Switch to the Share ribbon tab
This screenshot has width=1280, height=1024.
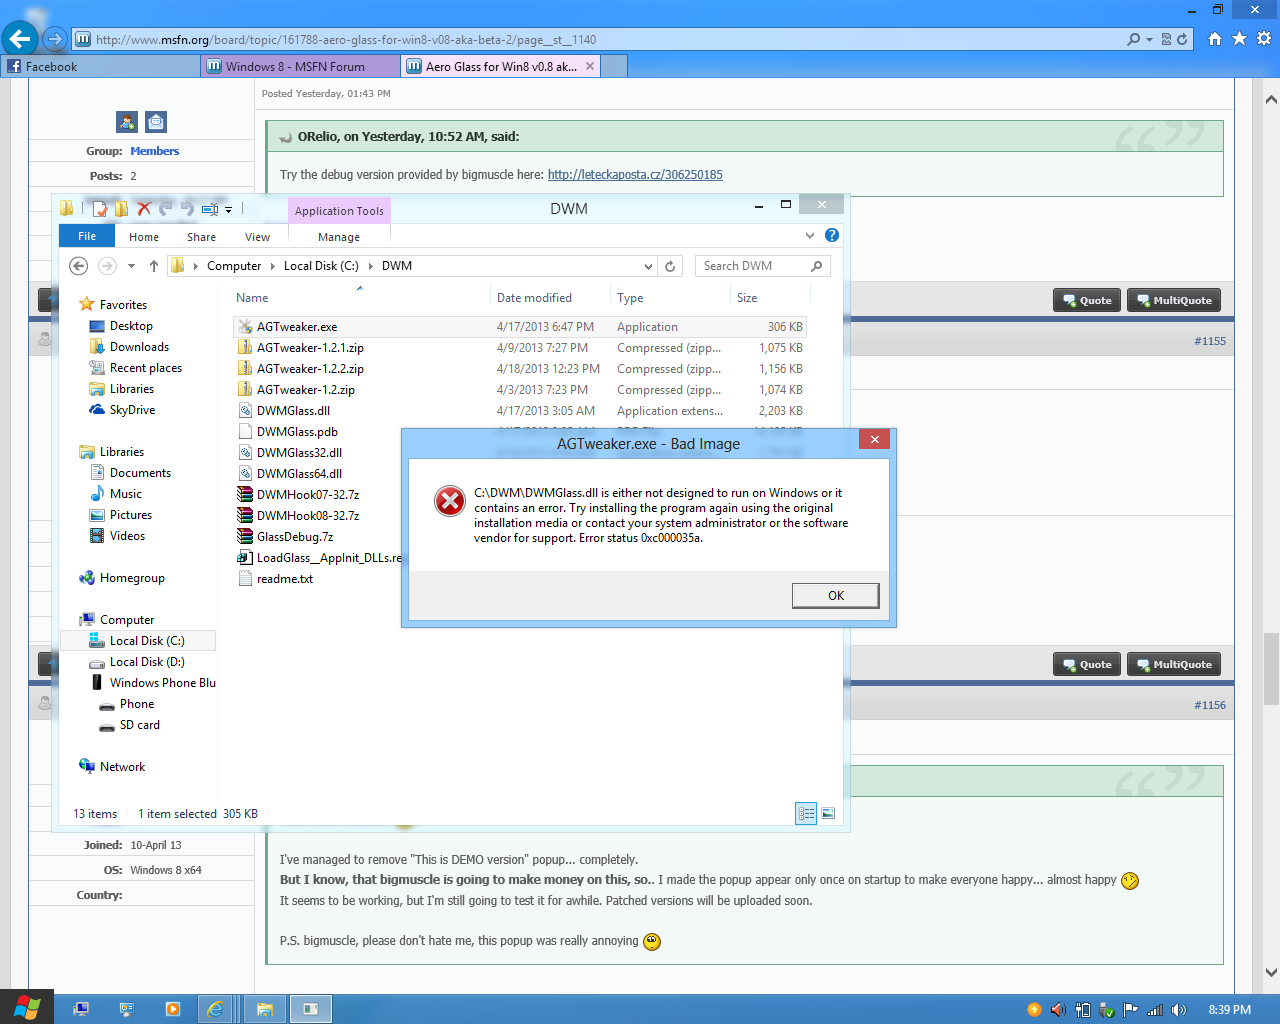pyautogui.click(x=201, y=237)
